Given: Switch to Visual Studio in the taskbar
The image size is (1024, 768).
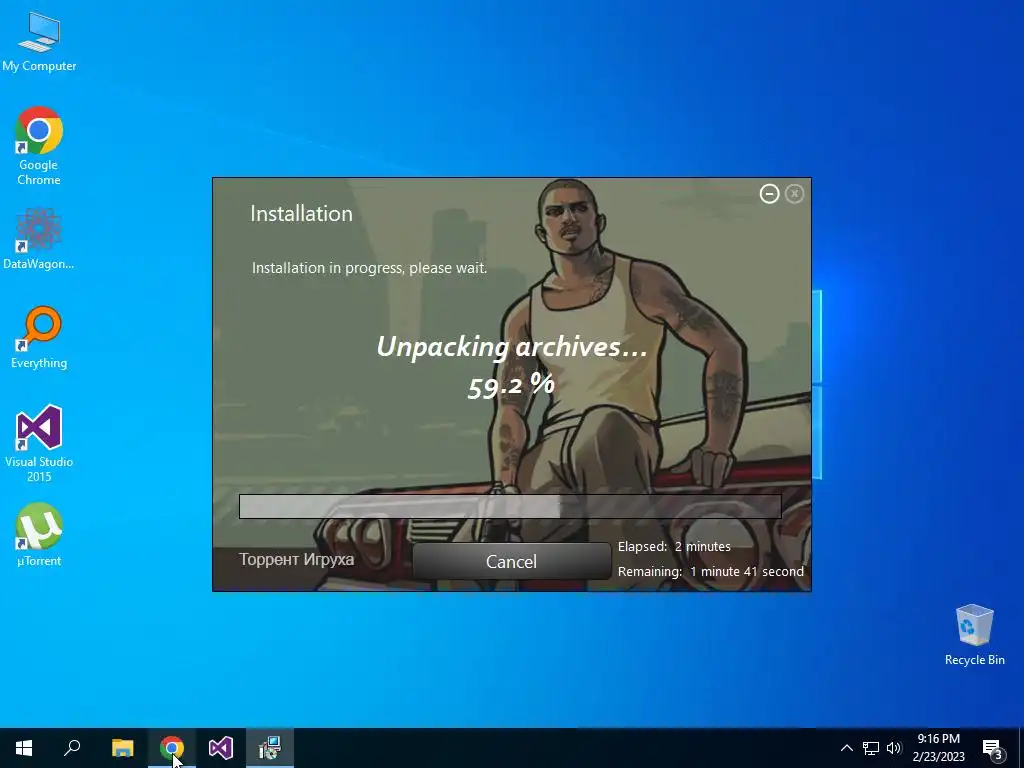Looking at the screenshot, I should point(221,748).
